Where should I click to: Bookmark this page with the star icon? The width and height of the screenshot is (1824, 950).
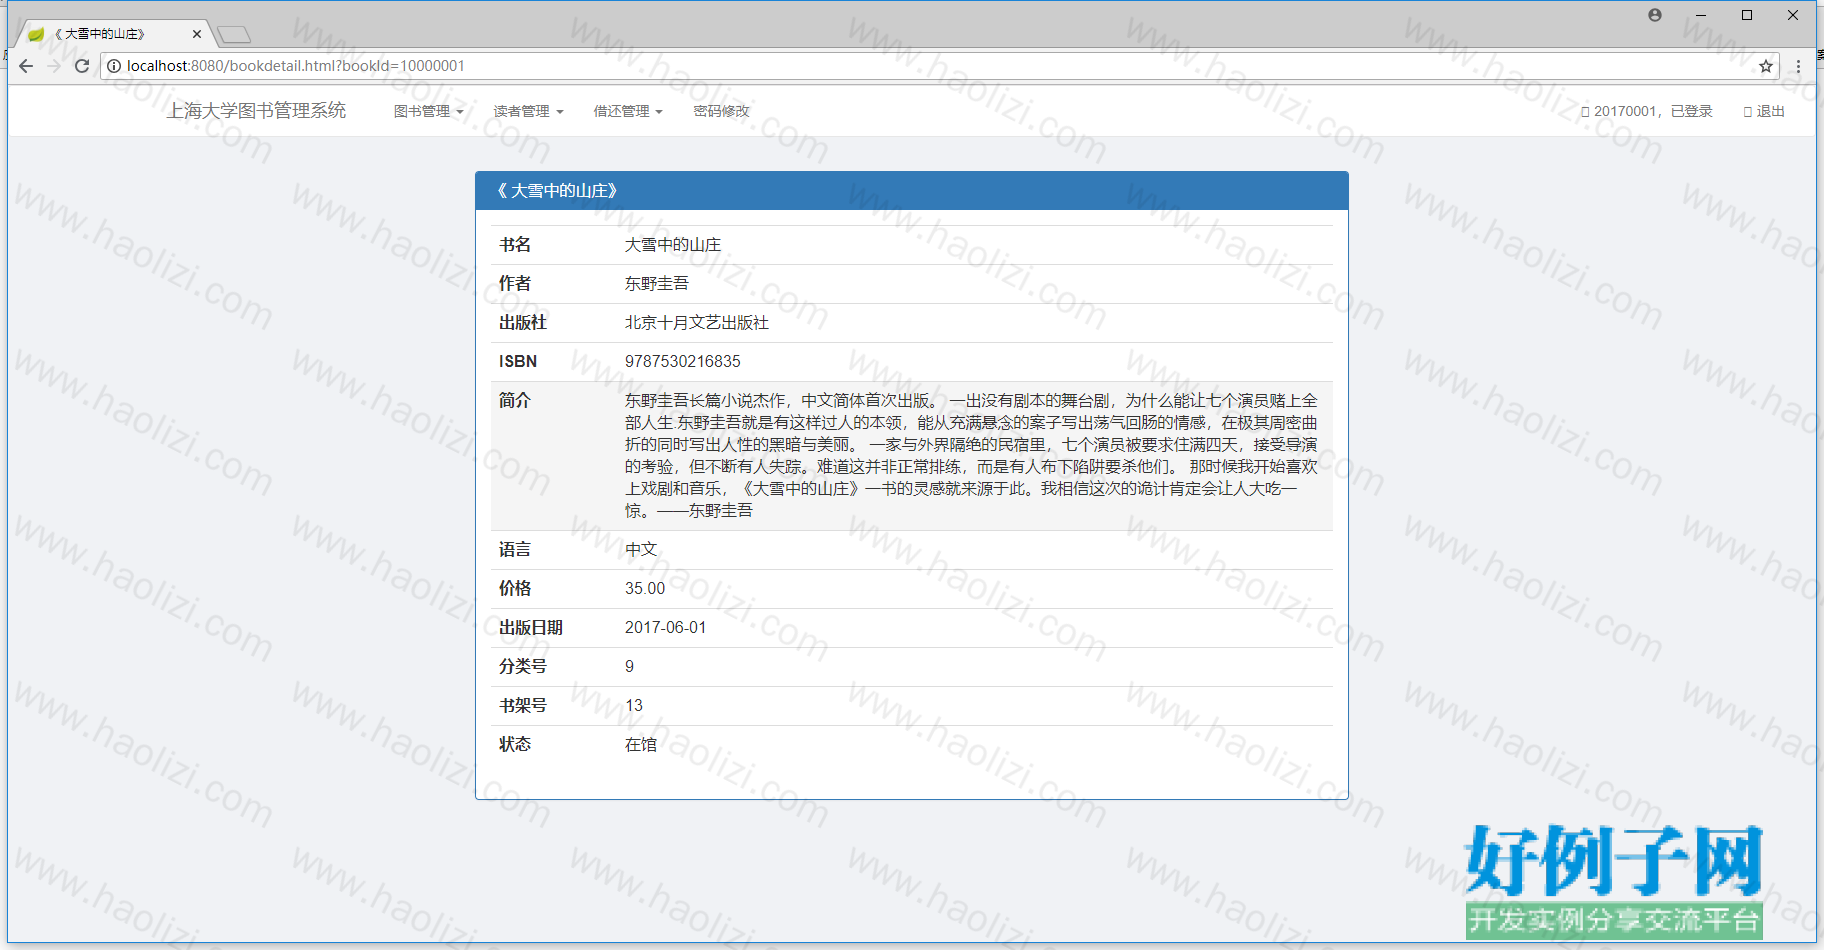tap(1766, 66)
